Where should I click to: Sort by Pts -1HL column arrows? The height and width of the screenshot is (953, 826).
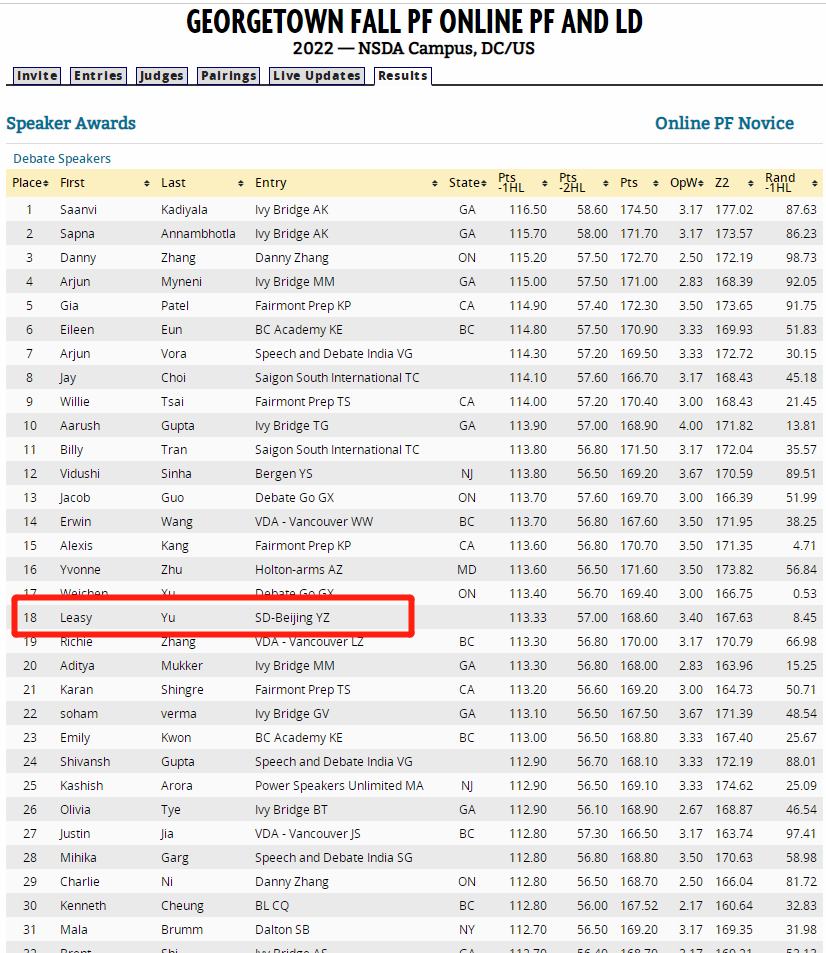click(x=544, y=183)
